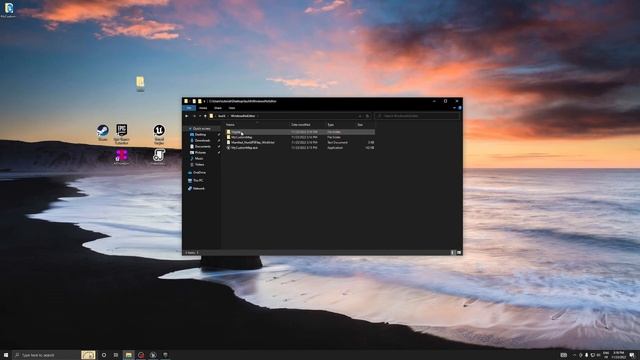The image size is (640, 360).
Task: Focus the File Explorer search box
Action: click(x=417, y=116)
